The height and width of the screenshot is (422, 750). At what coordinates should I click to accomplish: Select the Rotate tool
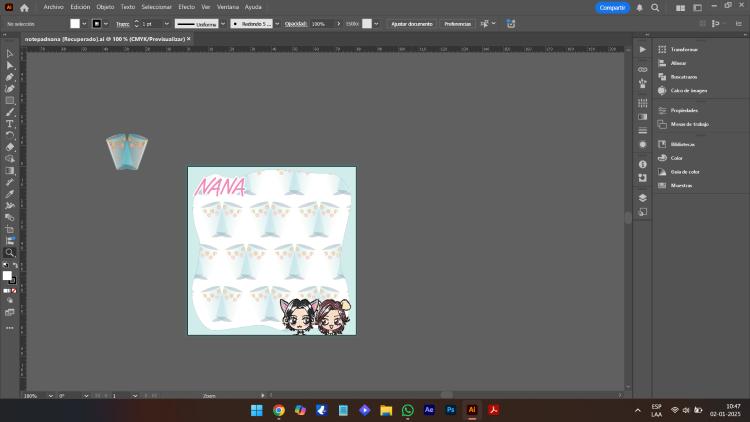[10, 135]
